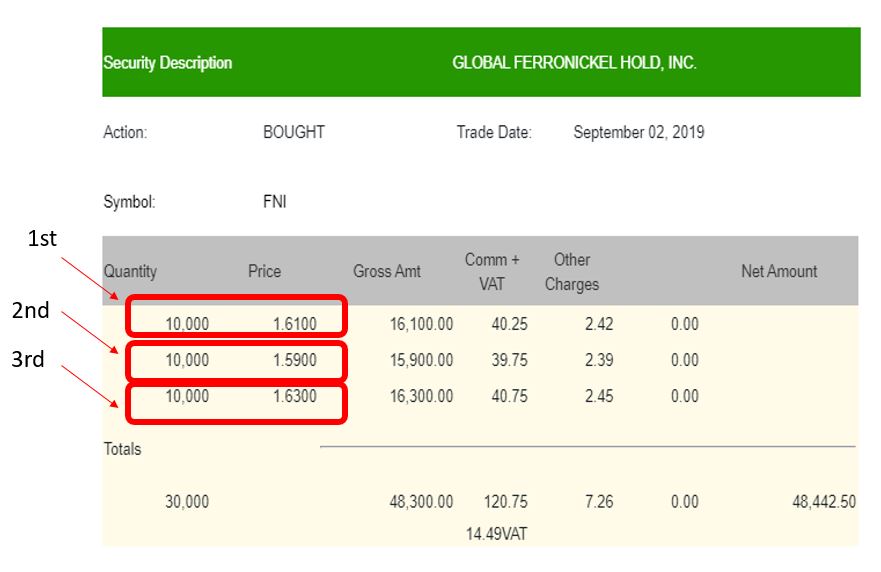Select total quantity 30,000
The height and width of the screenshot is (572, 881).
pos(187,502)
